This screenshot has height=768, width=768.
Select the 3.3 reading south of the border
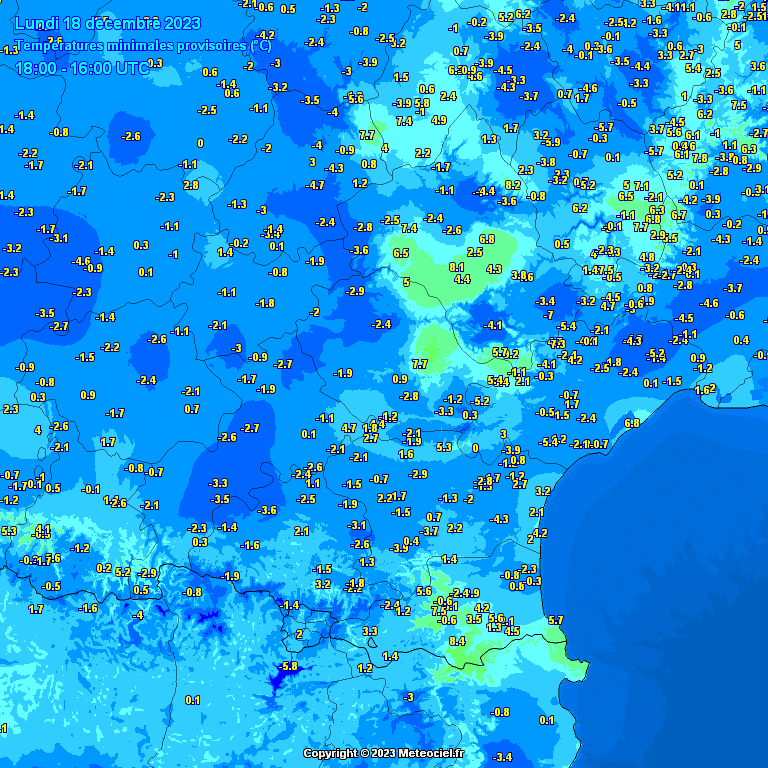[x=370, y=631]
